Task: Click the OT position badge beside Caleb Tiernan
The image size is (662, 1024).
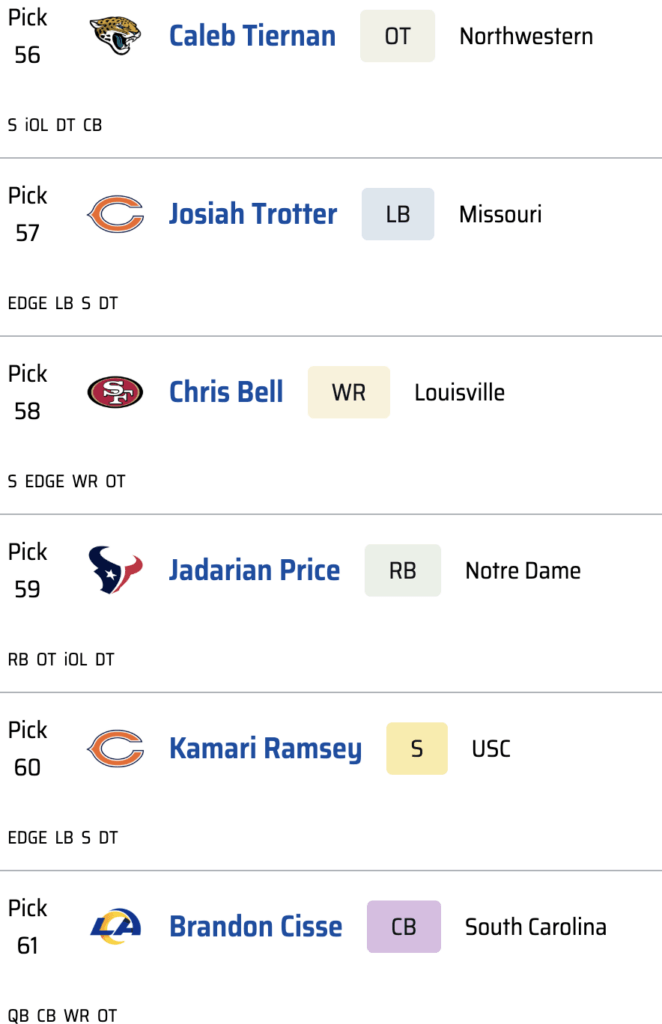Action: (397, 36)
